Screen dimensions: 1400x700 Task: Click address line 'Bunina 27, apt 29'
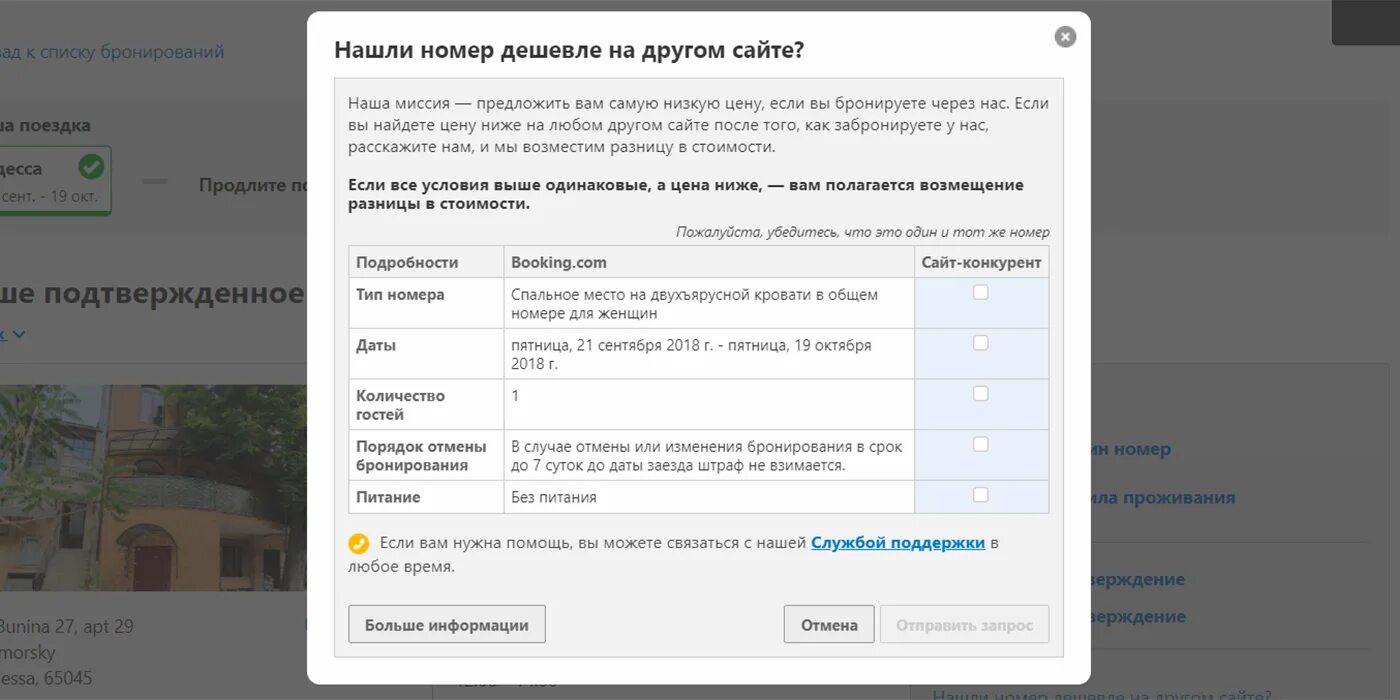click(x=66, y=626)
